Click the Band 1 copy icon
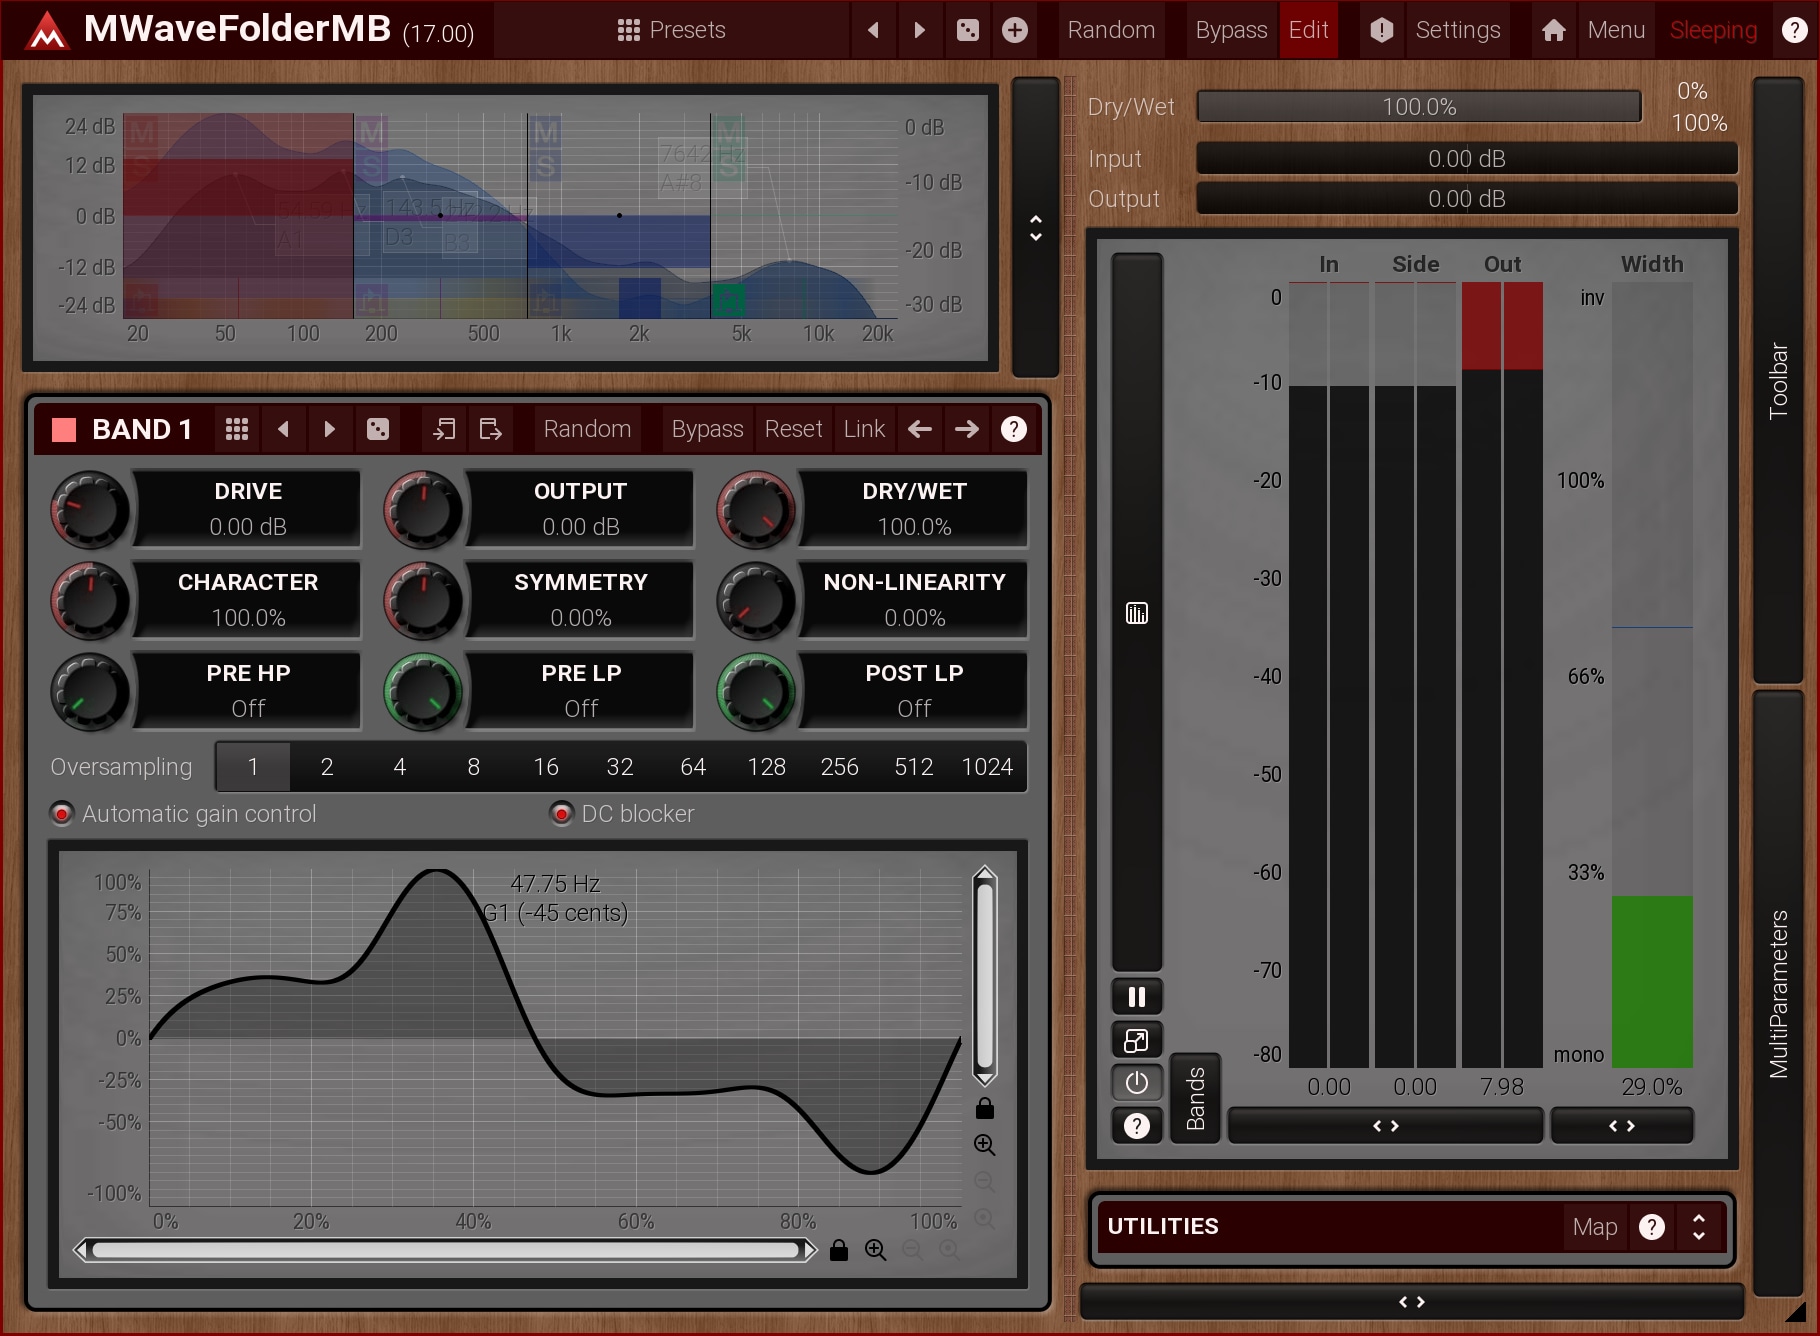 coord(444,429)
